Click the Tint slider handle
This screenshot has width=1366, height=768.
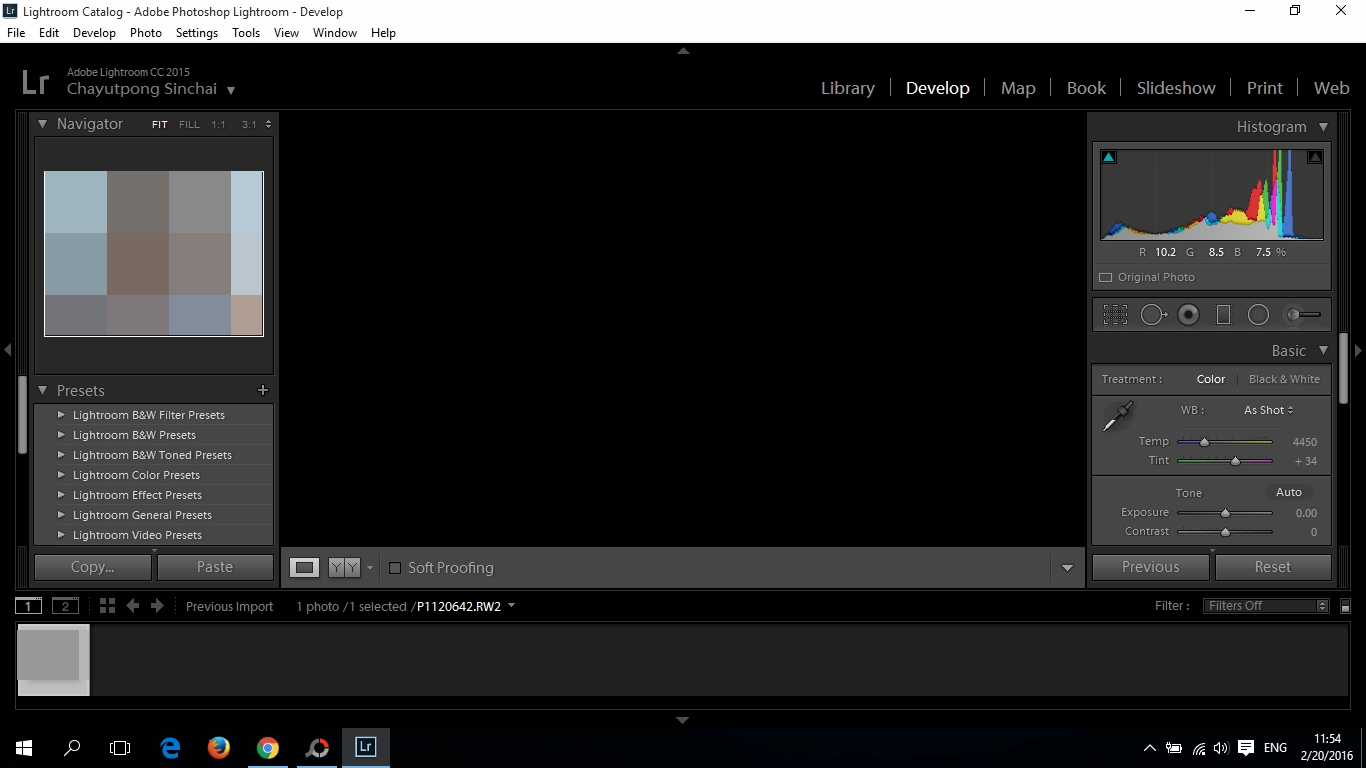tap(1235, 461)
